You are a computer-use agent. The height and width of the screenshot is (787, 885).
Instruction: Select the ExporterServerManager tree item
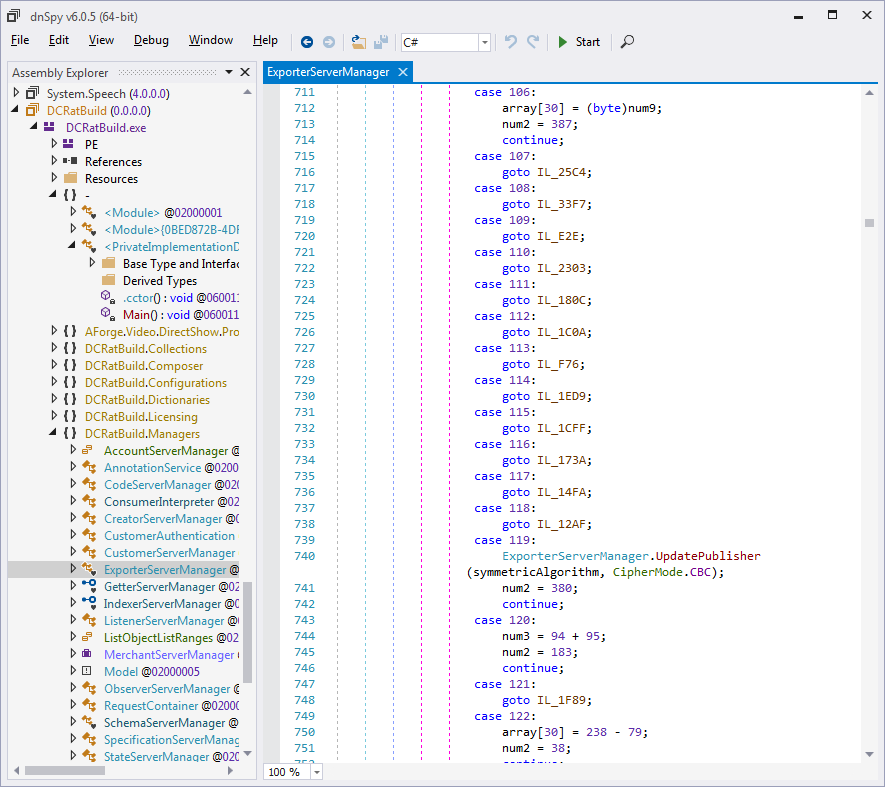pyautogui.click(x=171, y=570)
